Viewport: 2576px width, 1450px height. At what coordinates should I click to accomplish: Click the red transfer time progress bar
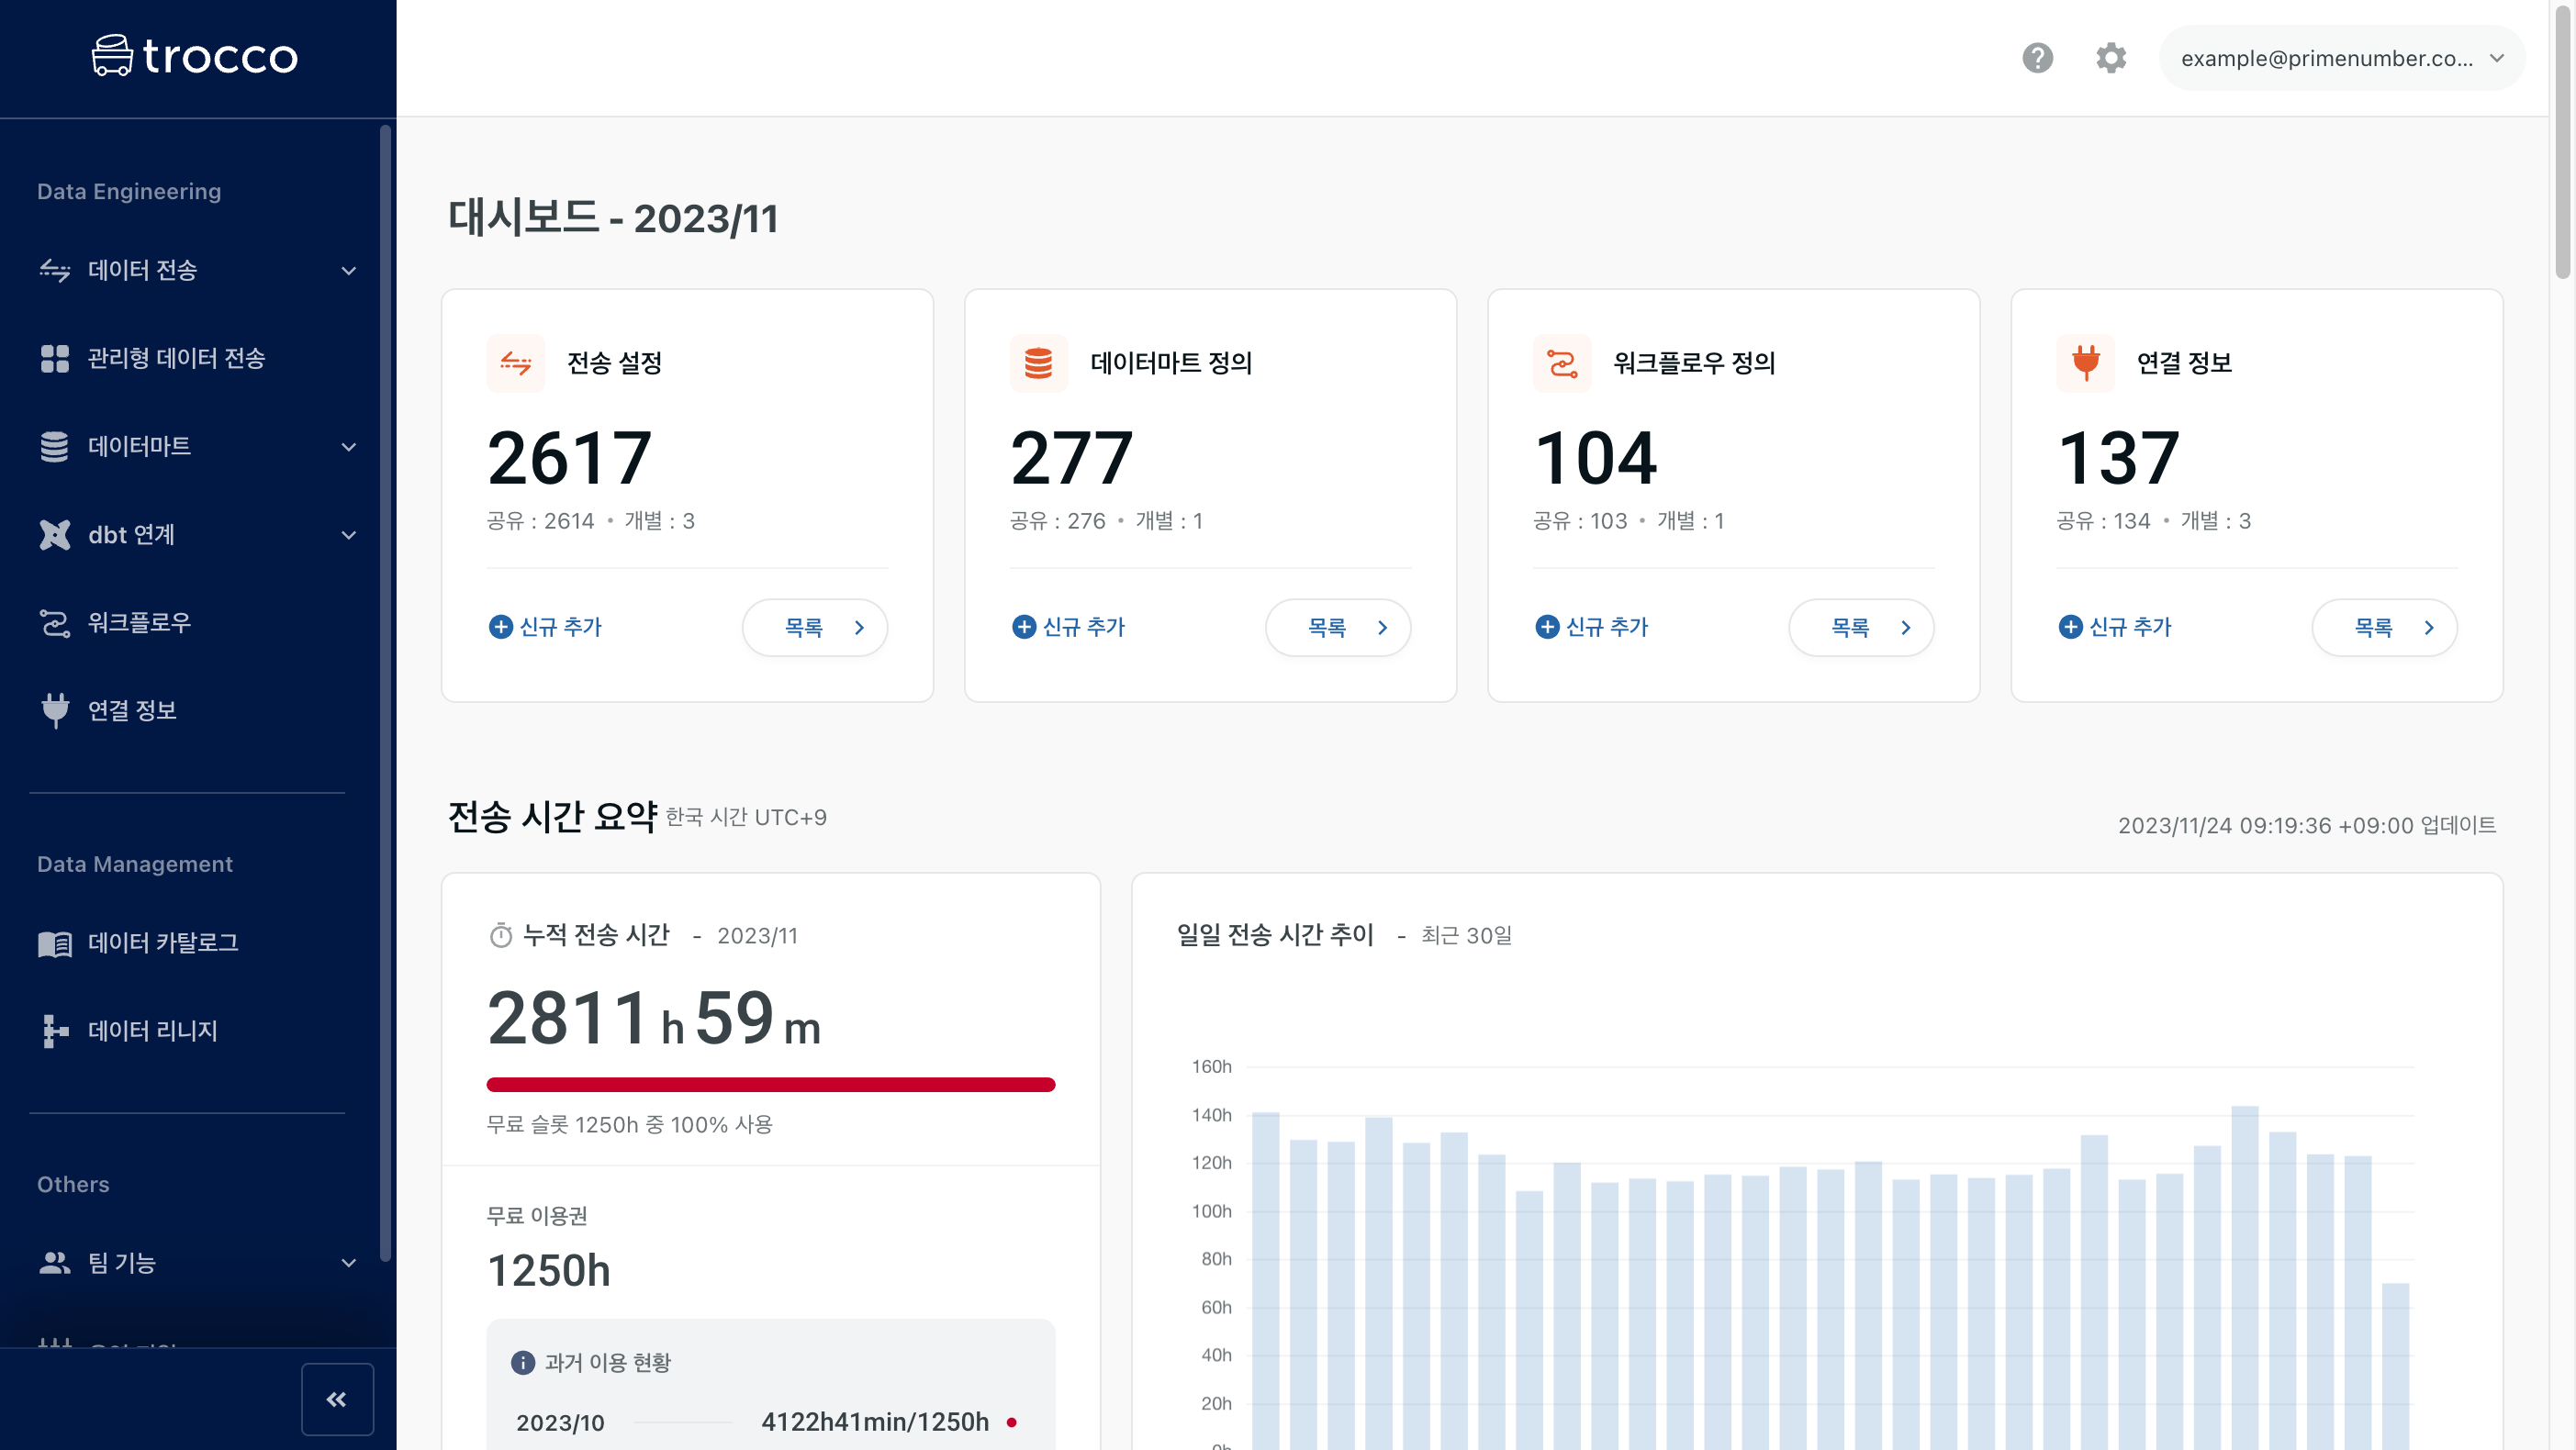point(770,1085)
